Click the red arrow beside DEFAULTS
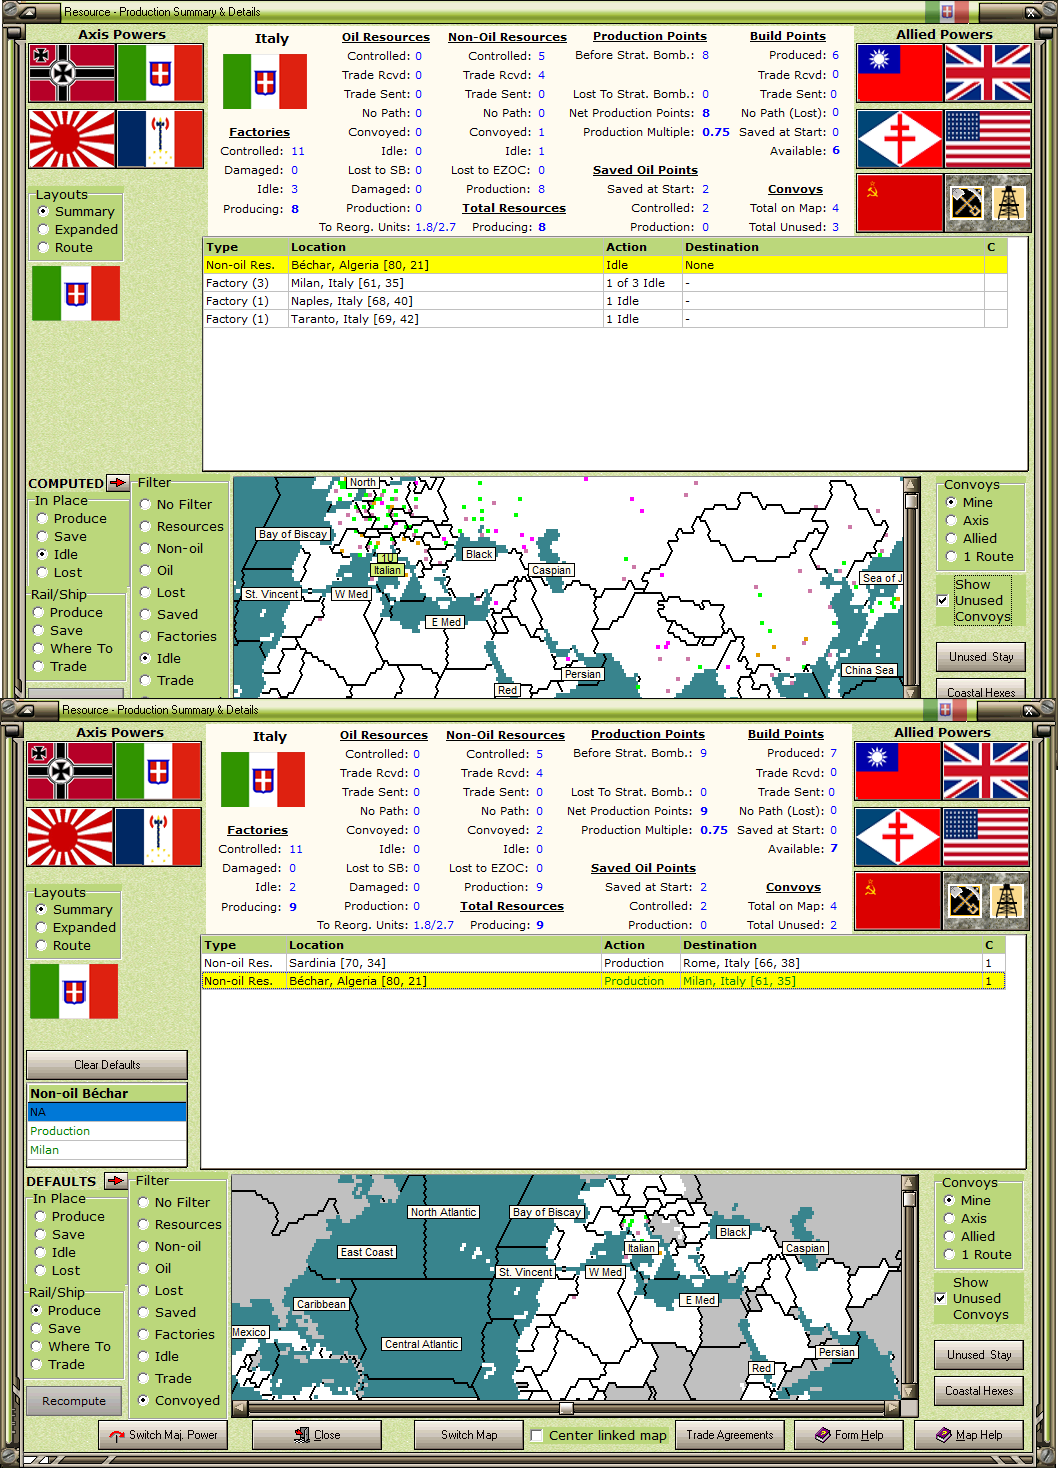The image size is (1058, 1468). (x=116, y=1181)
